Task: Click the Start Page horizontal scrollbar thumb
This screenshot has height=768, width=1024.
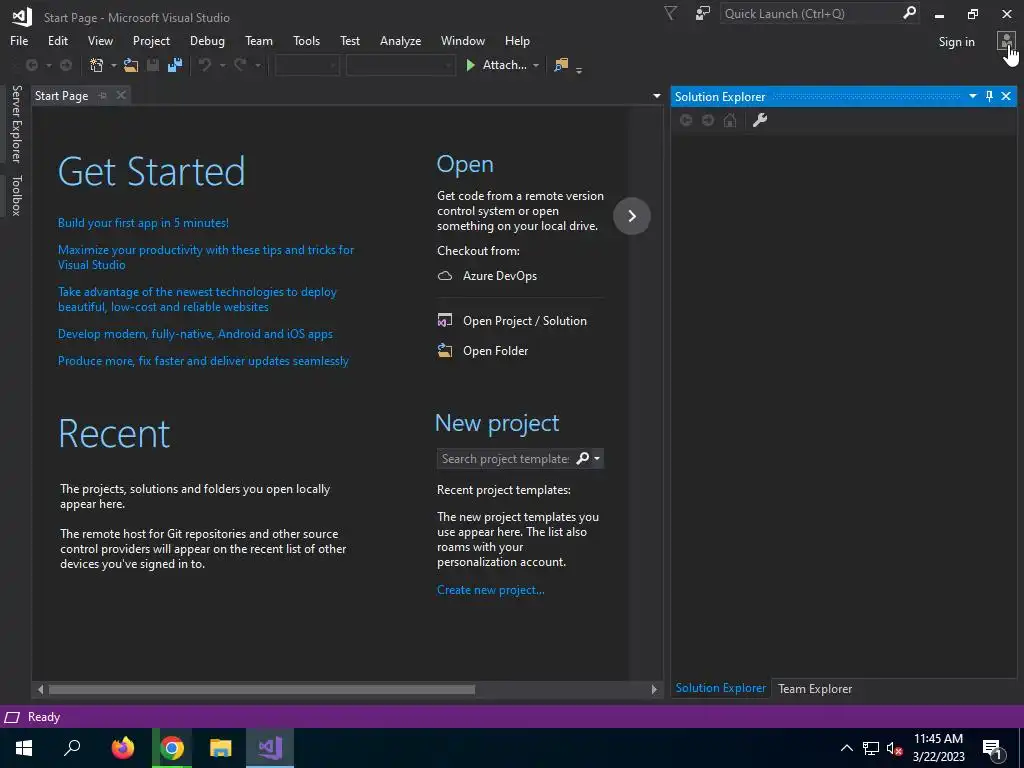Action: (x=261, y=689)
